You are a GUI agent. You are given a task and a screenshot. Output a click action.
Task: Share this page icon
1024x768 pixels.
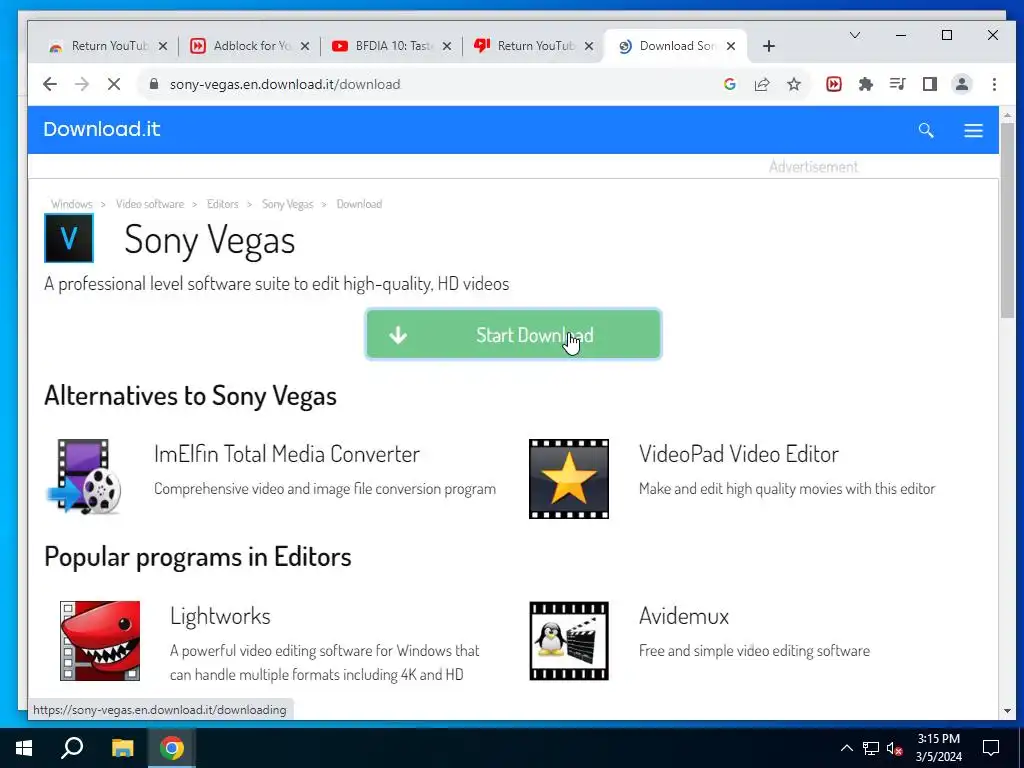pos(762,84)
